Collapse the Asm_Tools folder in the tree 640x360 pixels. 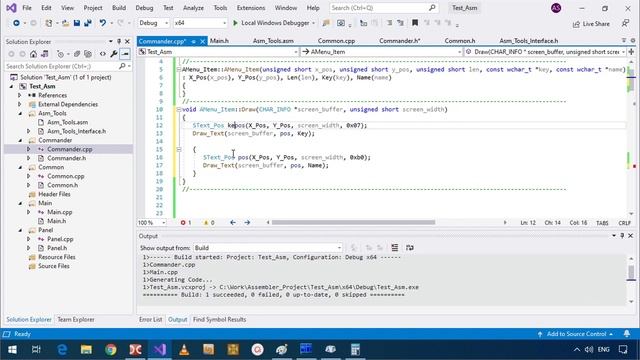coord(20,113)
